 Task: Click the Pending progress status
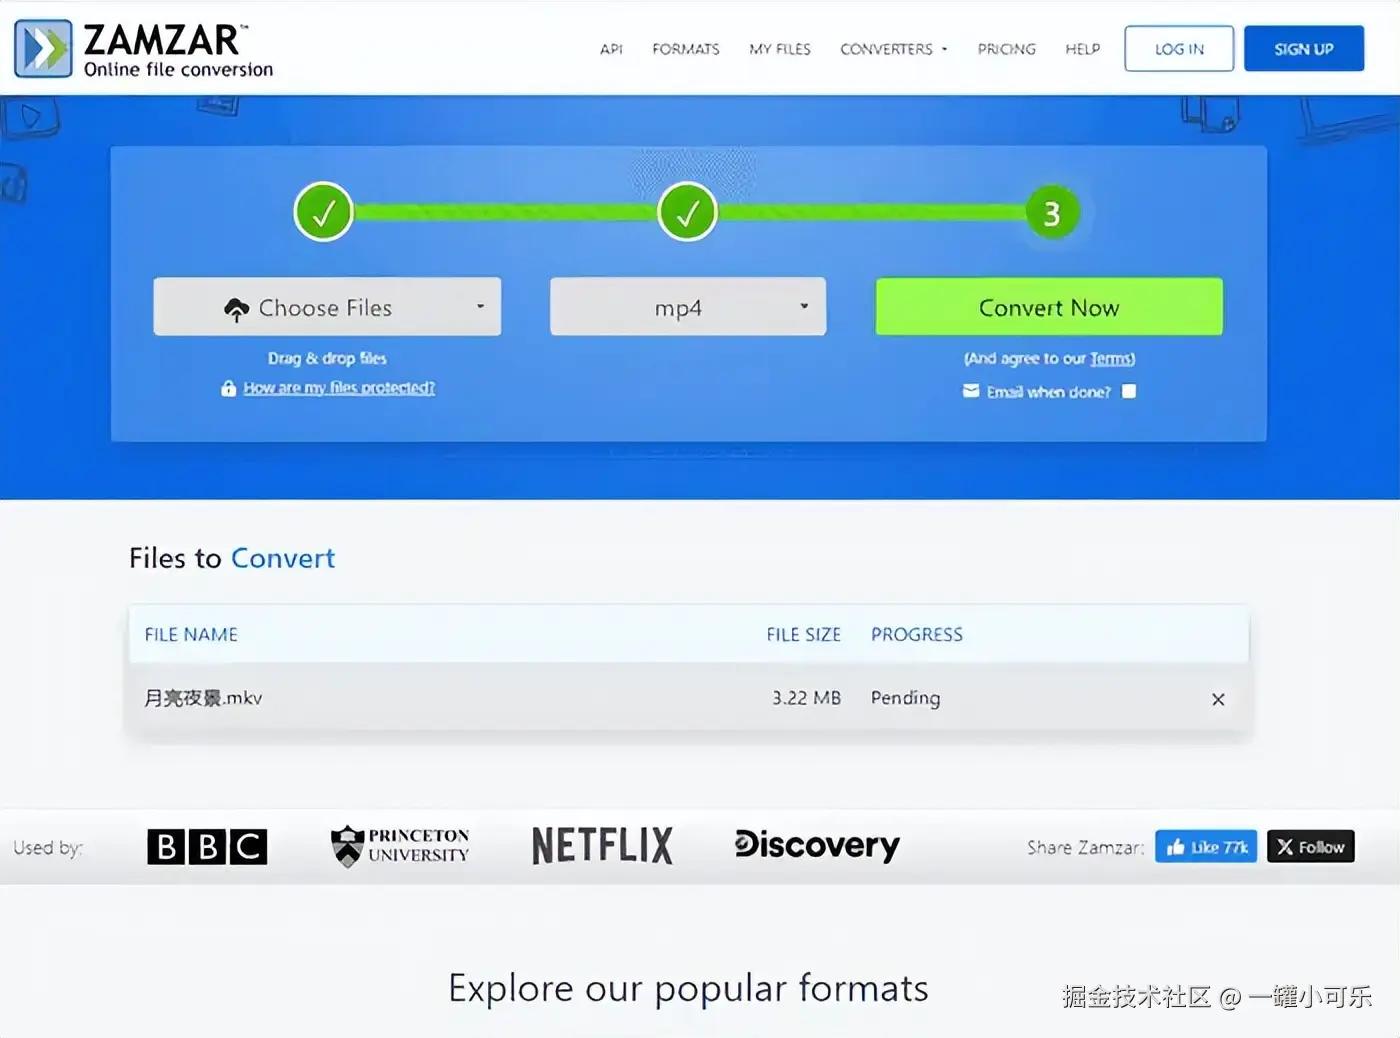click(x=905, y=698)
